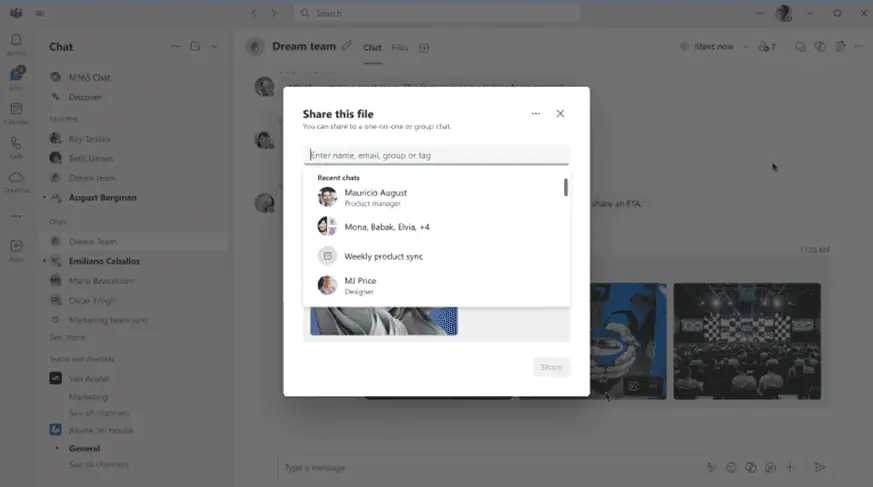The height and width of the screenshot is (487, 873).
Task: Open OneDrive in the left rail
Action: 16,181
